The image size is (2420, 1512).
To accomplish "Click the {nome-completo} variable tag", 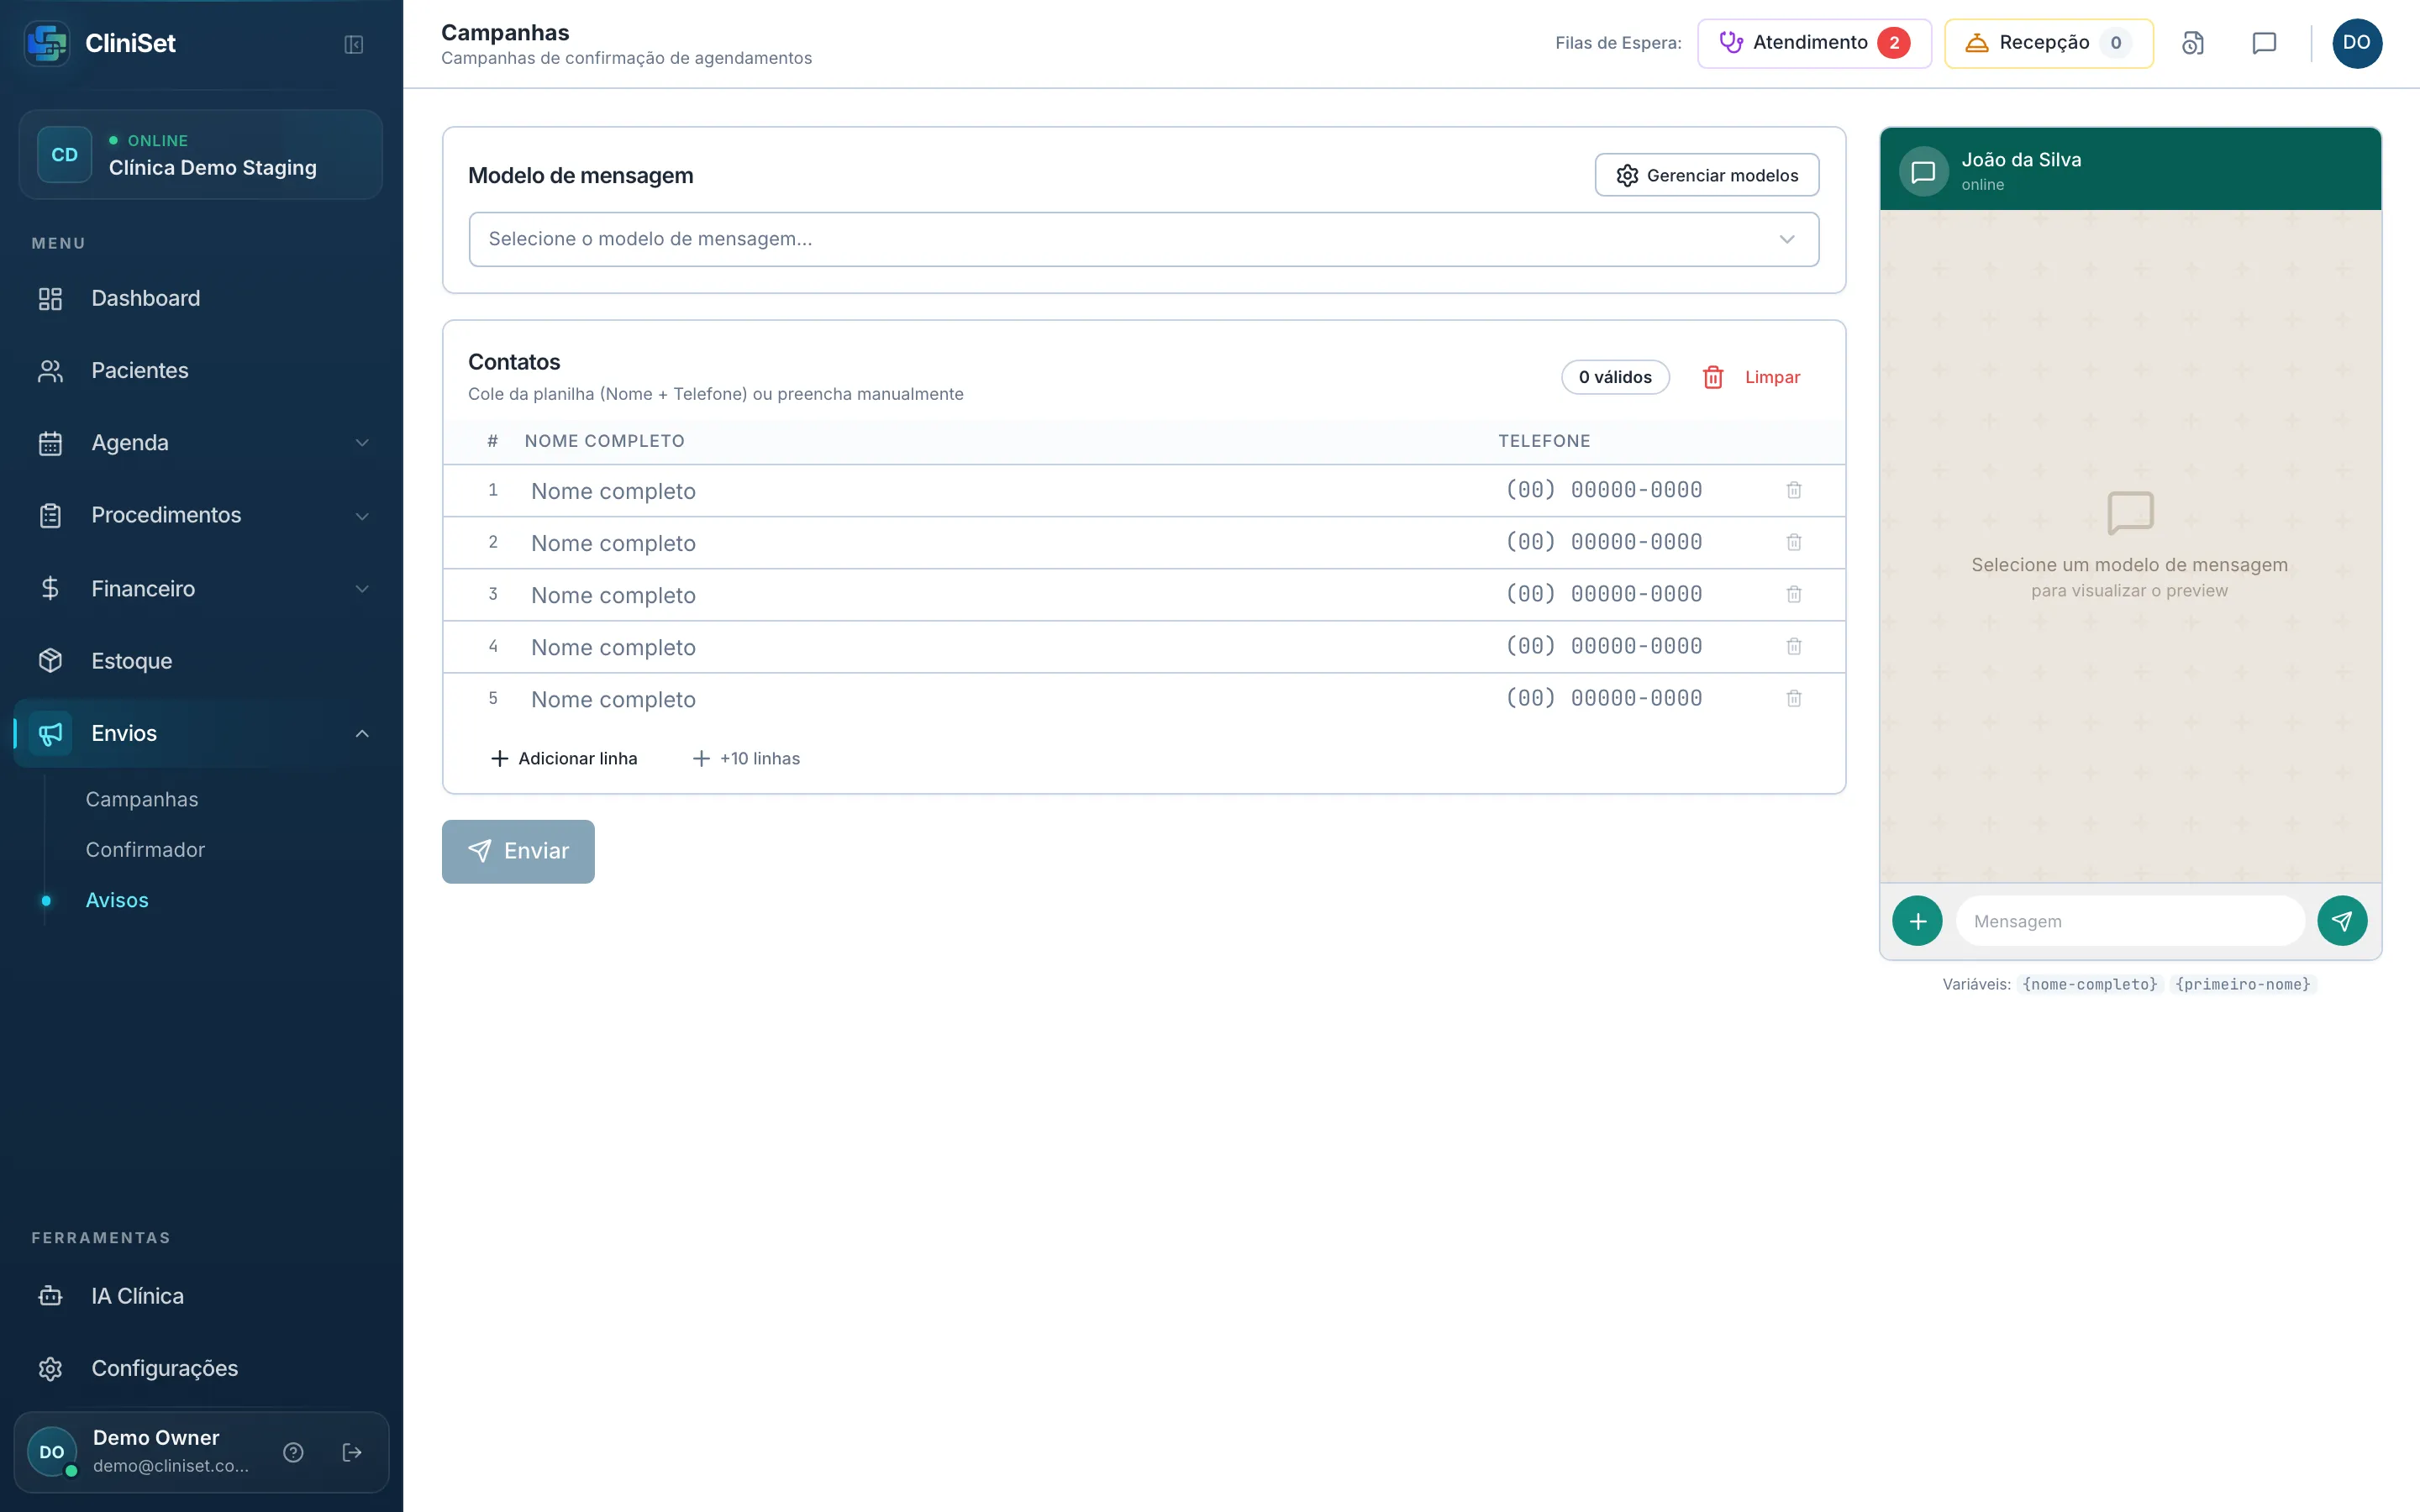I will (x=2089, y=984).
